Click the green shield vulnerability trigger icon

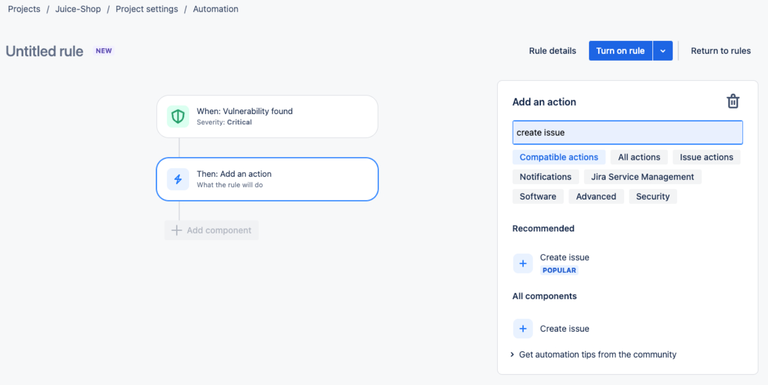tap(178, 117)
